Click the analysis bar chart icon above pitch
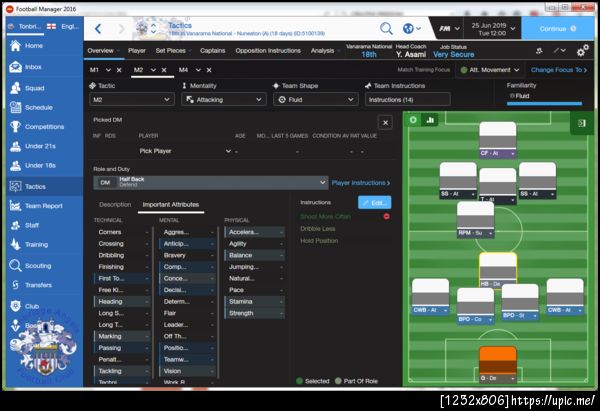This screenshot has width=600, height=411. pyautogui.click(x=430, y=120)
